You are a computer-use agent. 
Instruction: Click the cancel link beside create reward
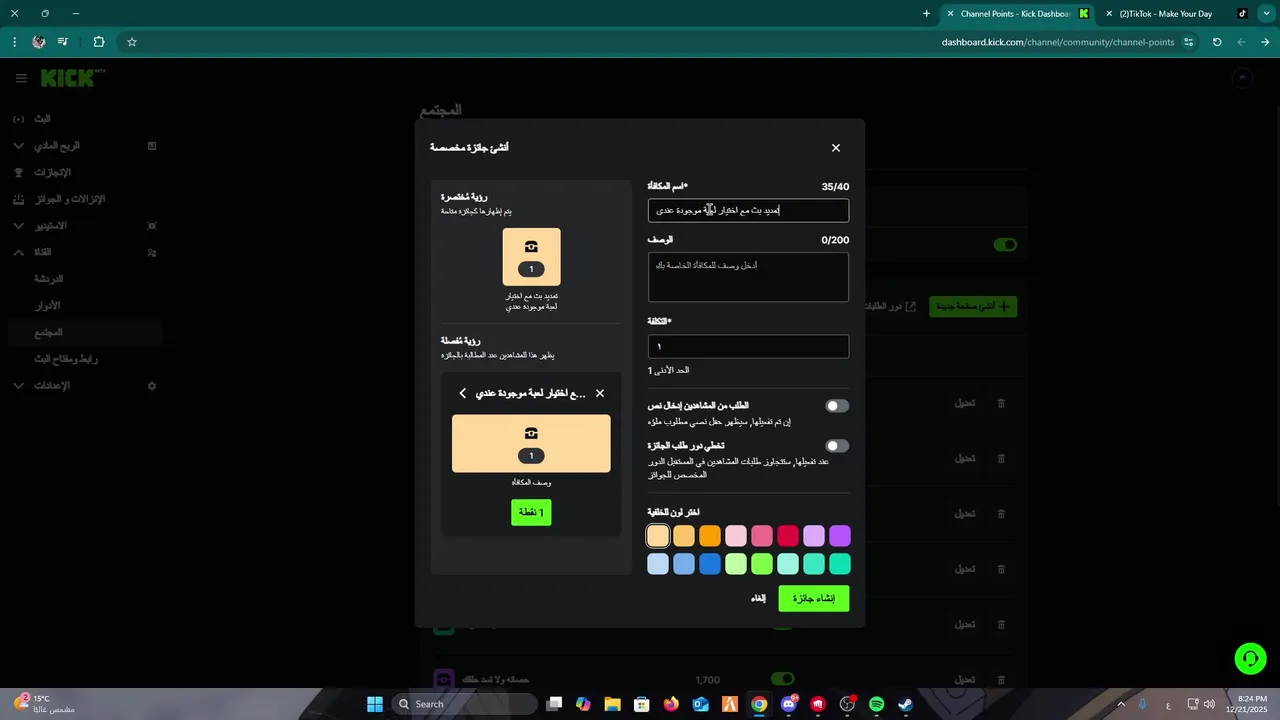[758, 598]
